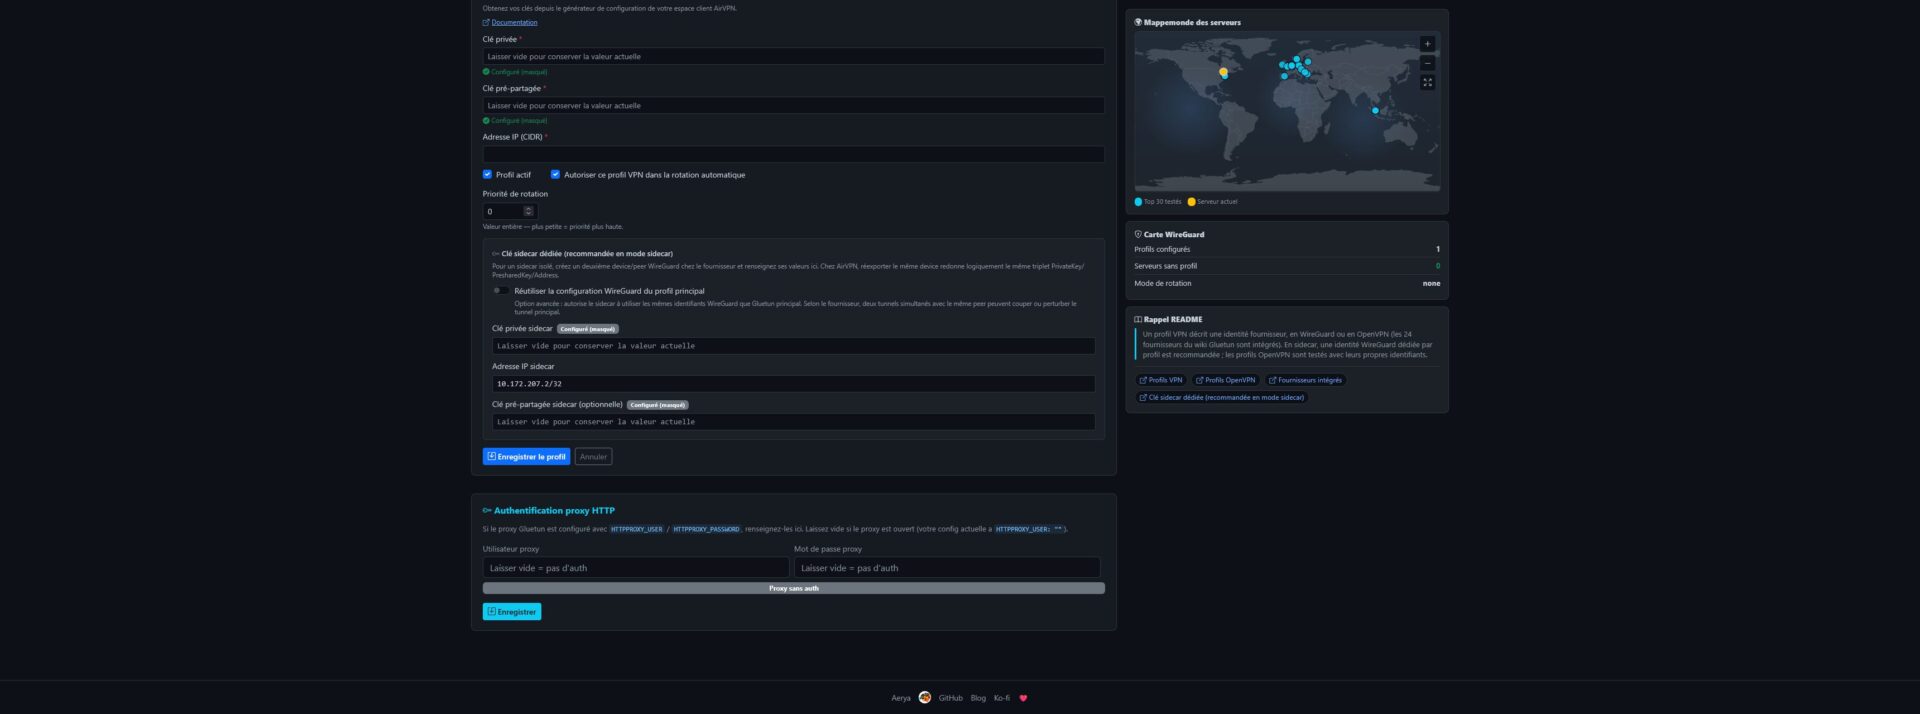Focus the Adresse IP (CIDR) input field
This screenshot has width=1920, height=714.
coord(793,154)
